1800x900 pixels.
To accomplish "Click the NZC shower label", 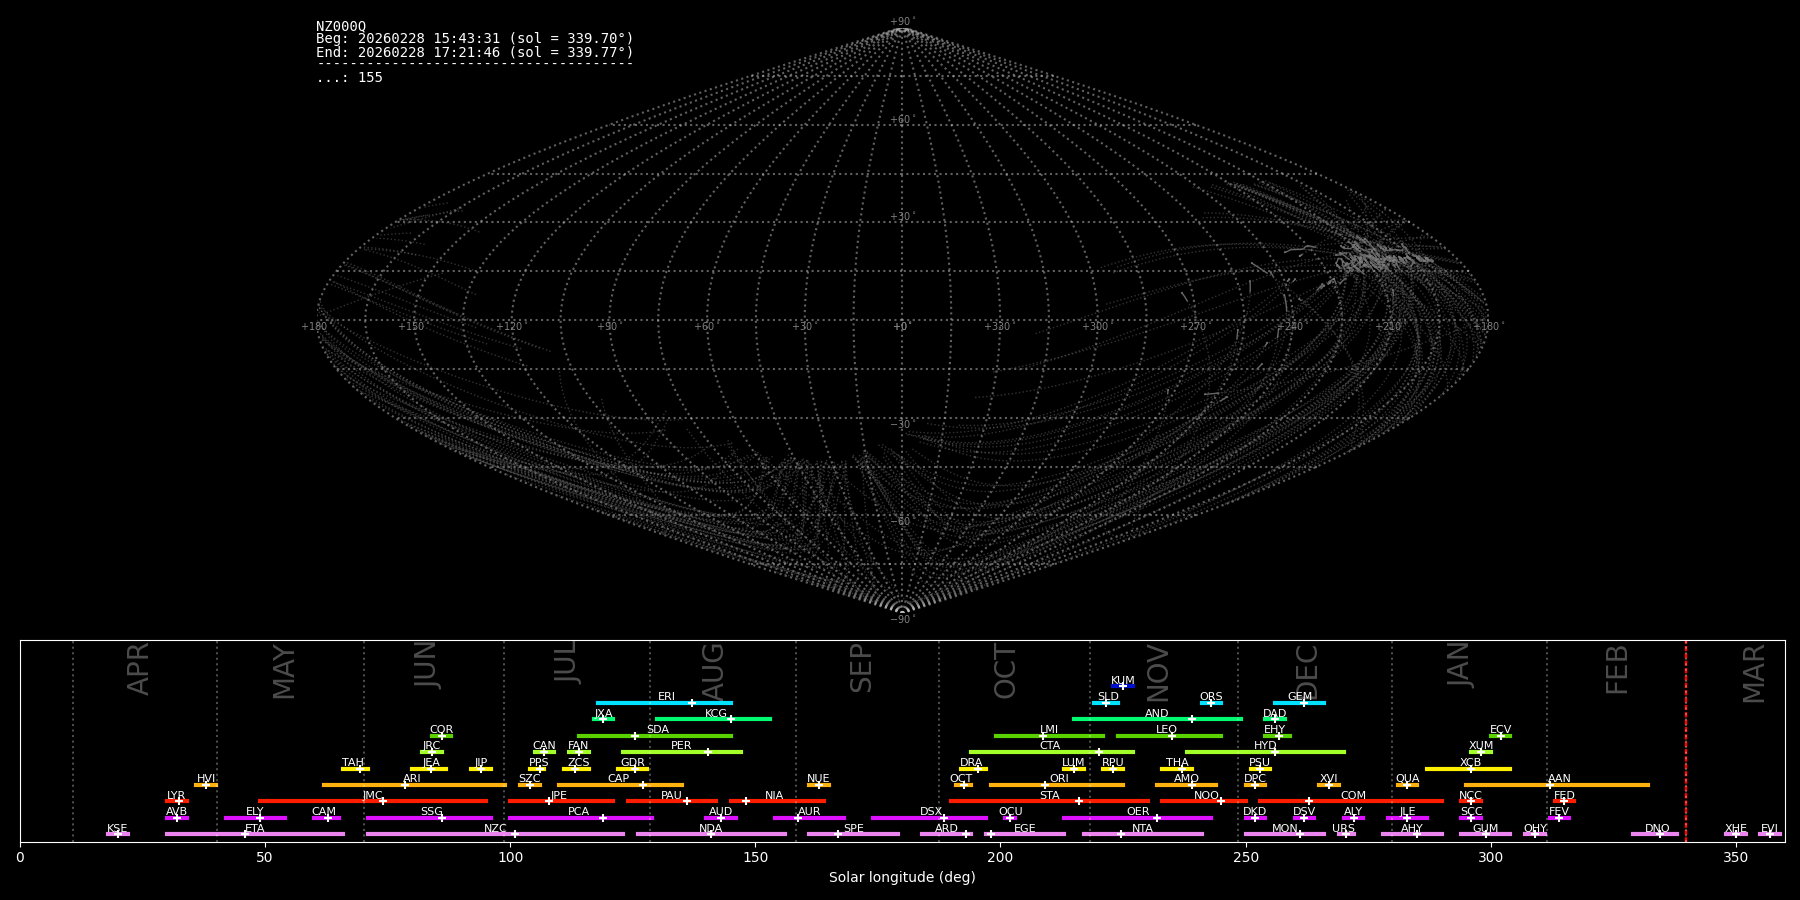I will (x=495, y=829).
